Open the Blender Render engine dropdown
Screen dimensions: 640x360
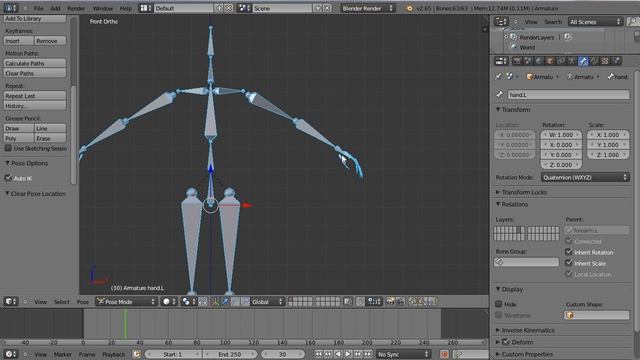point(368,8)
